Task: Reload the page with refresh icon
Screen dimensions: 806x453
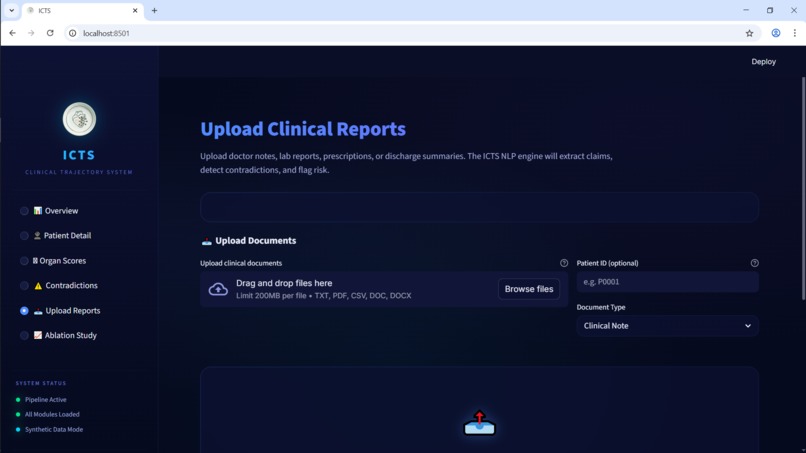Action: point(50,33)
